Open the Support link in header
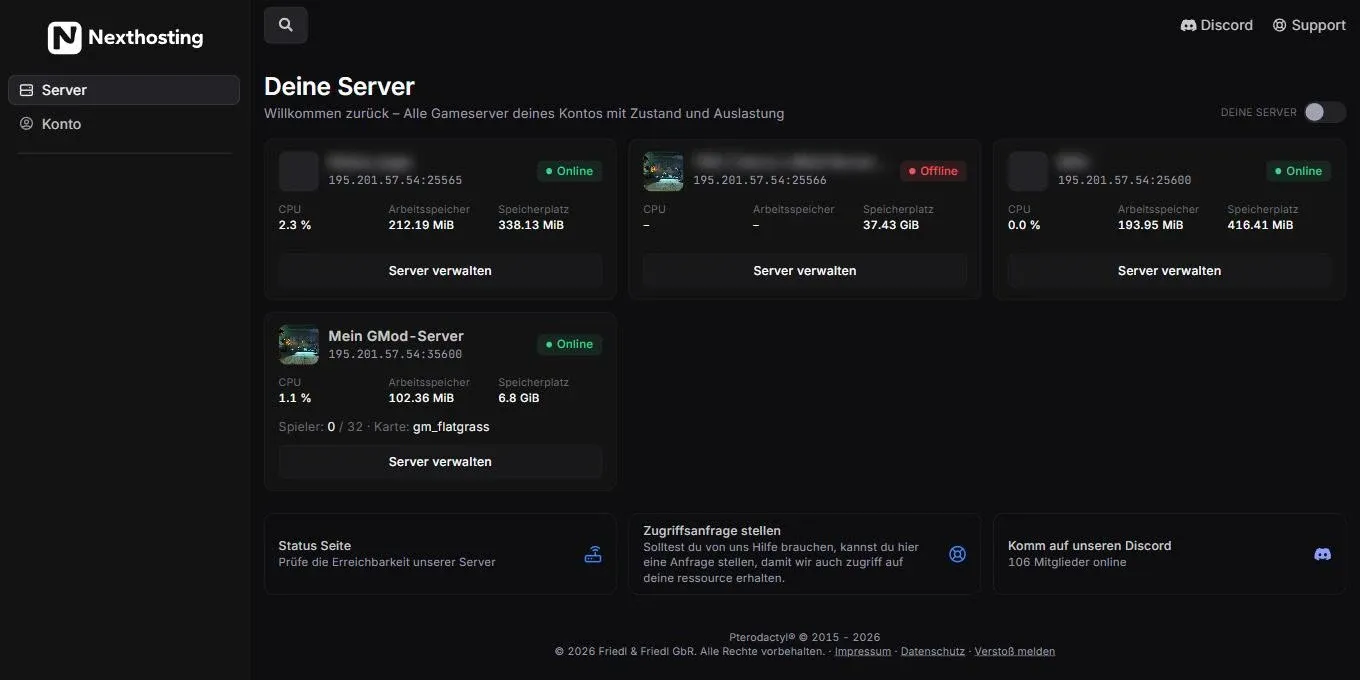The width and height of the screenshot is (1360, 680). [x=1309, y=25]
